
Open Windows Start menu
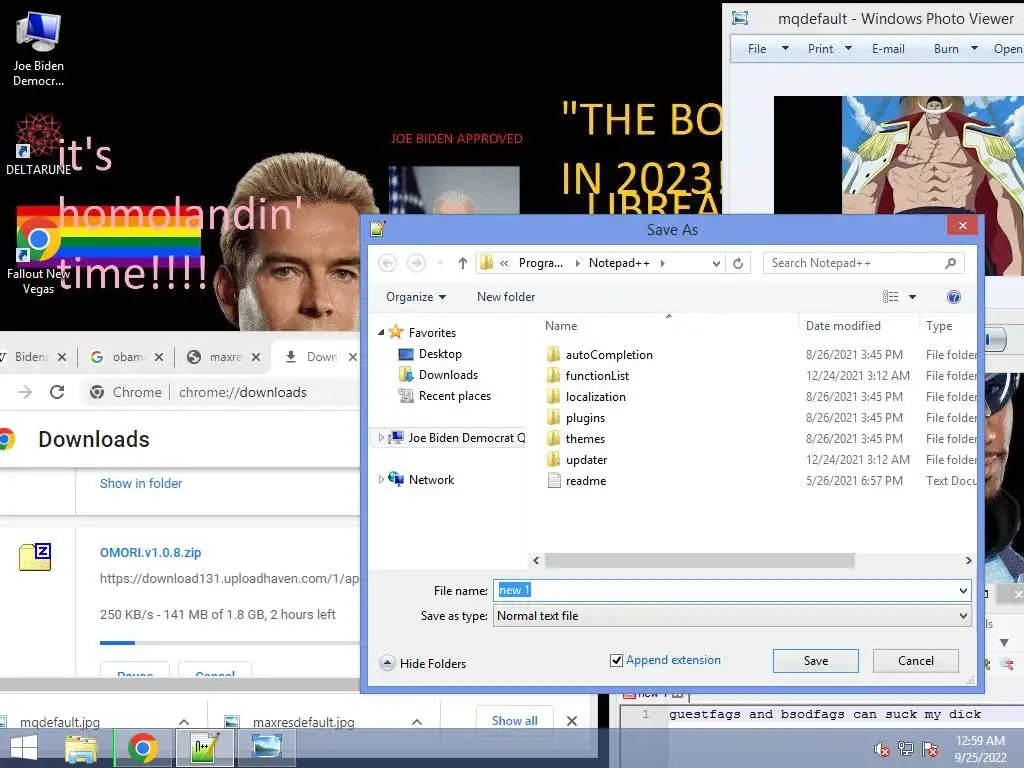tap(24, 748)
